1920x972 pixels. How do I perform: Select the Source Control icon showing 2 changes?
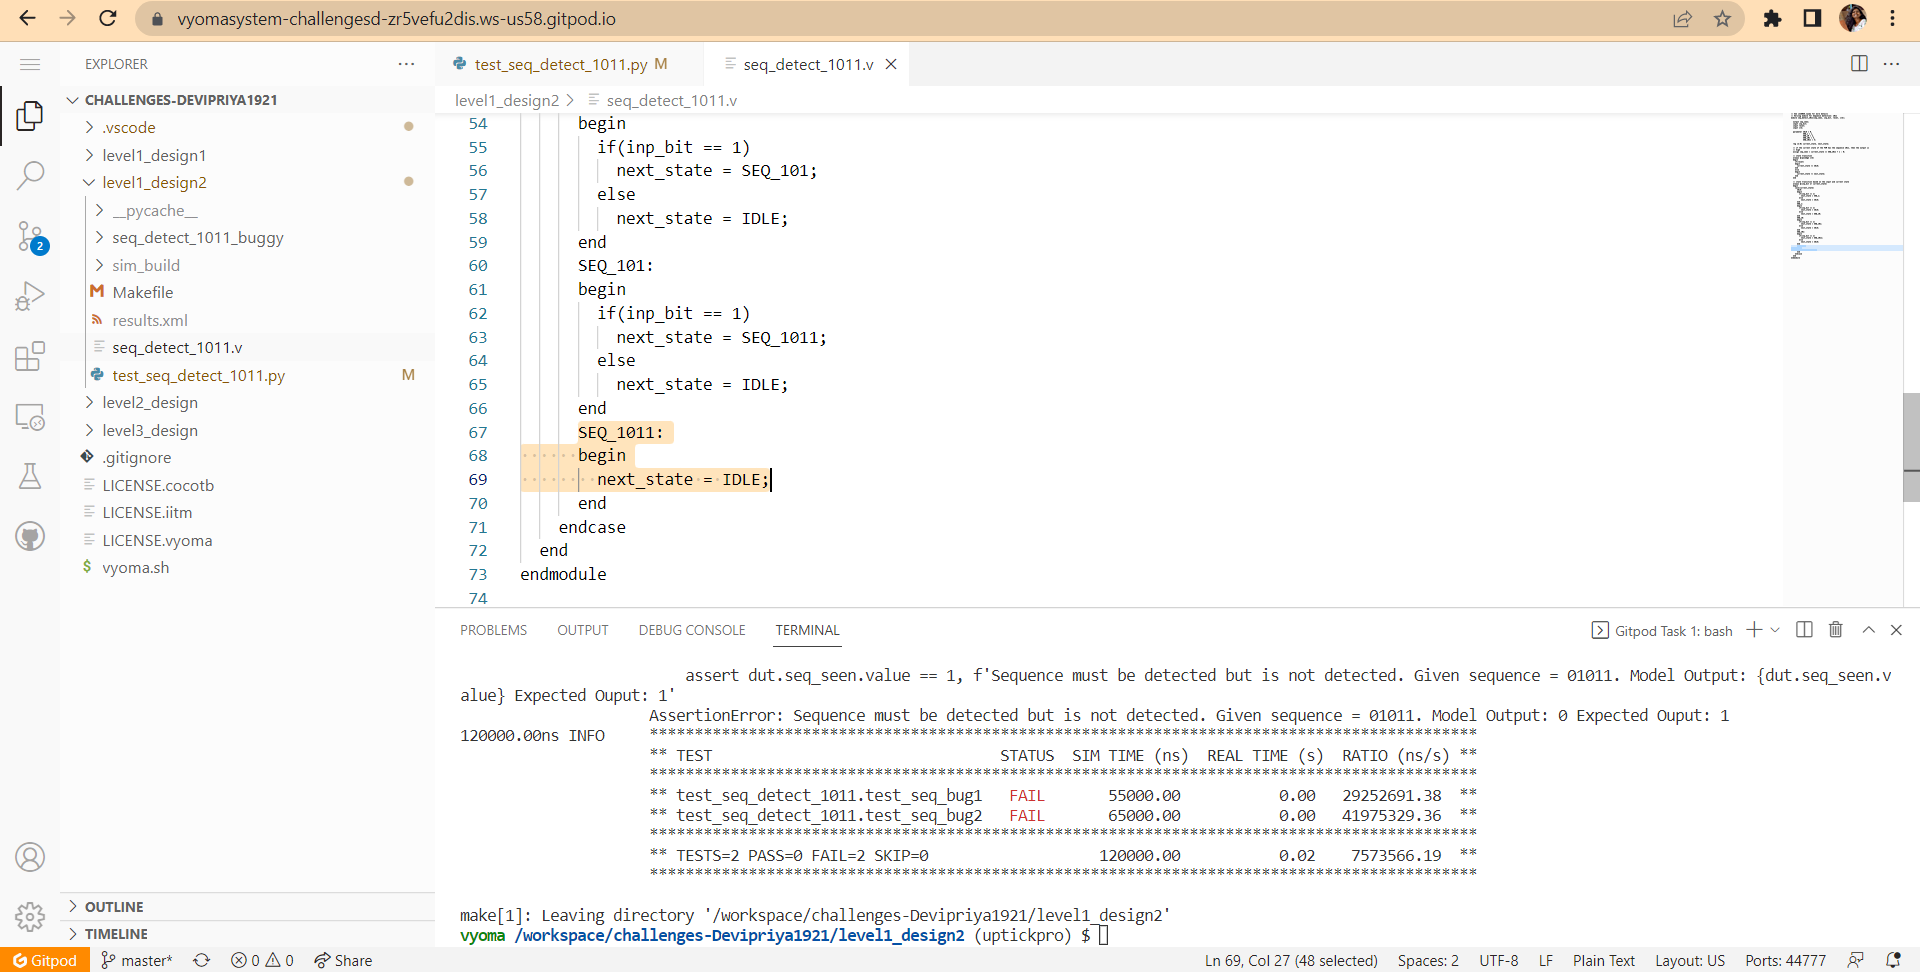(x=31, y=236)
